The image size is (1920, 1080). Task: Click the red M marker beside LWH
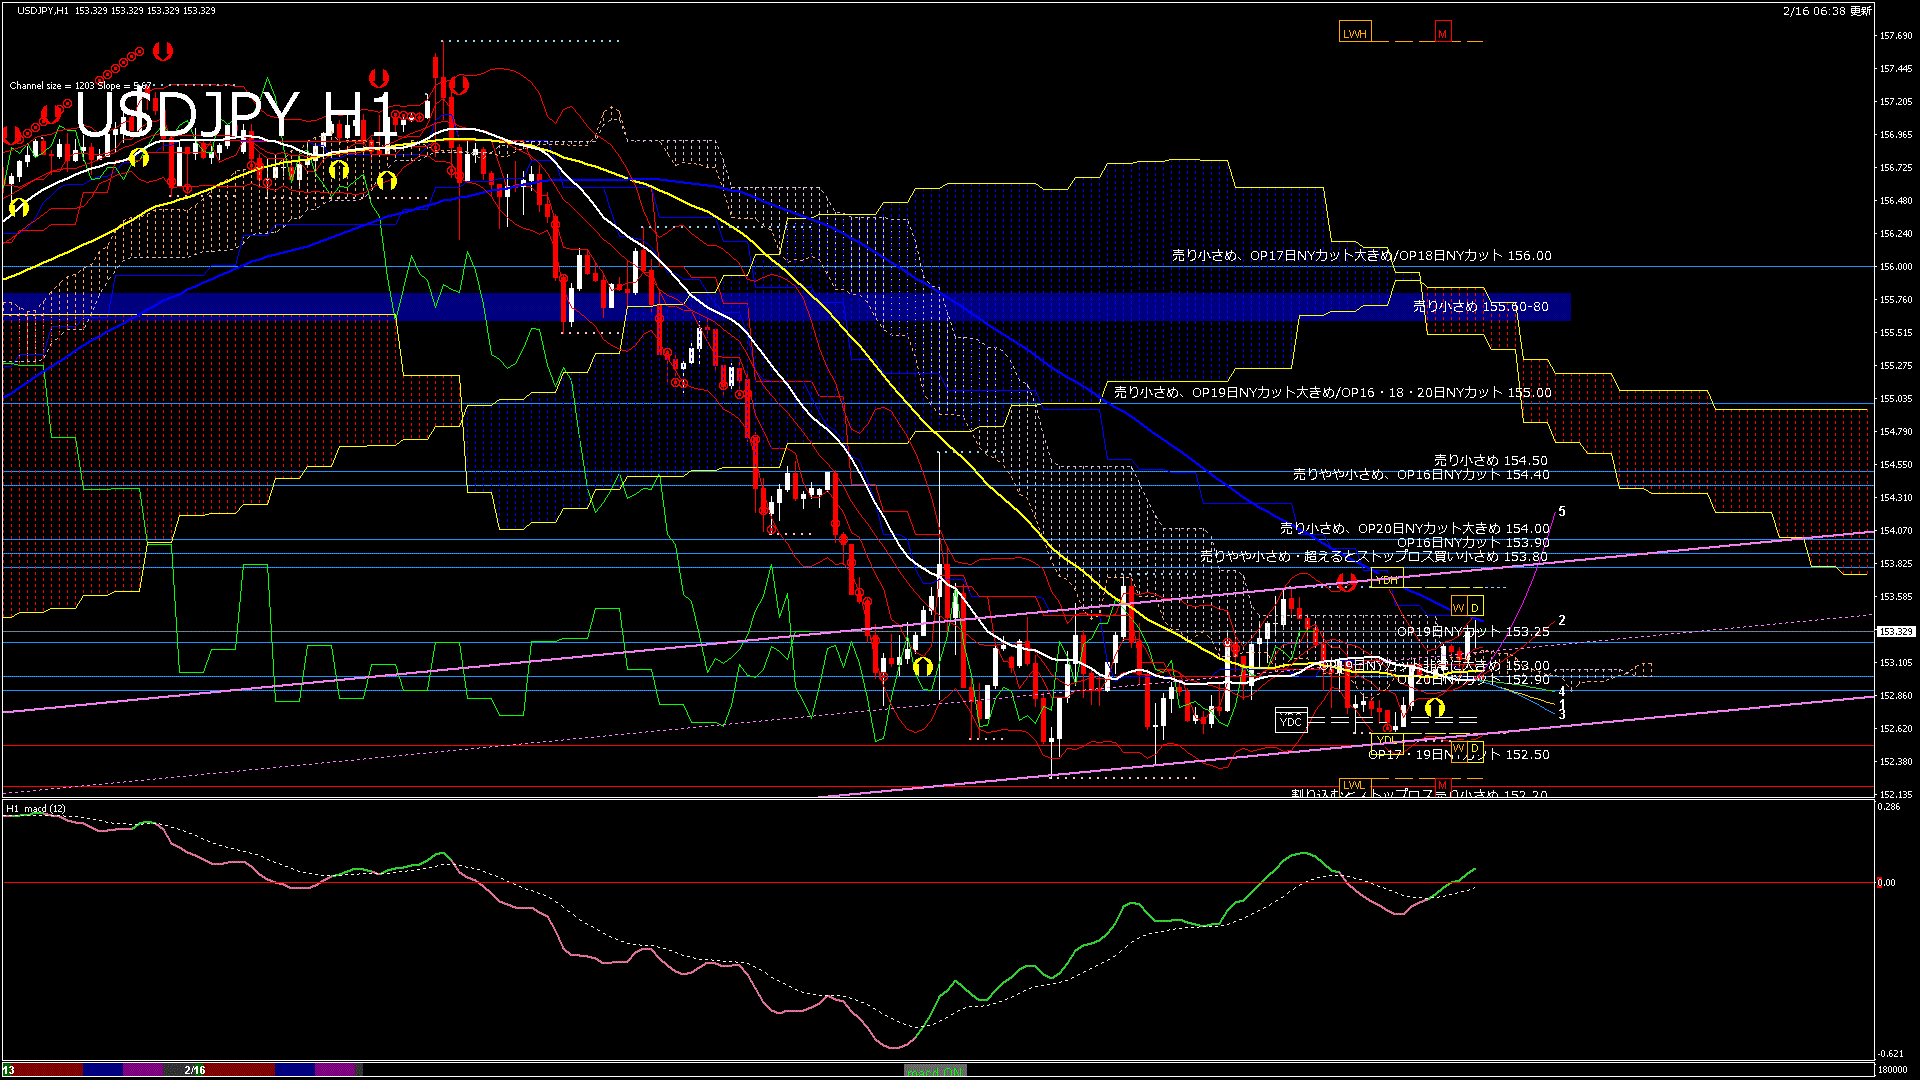1442,33
